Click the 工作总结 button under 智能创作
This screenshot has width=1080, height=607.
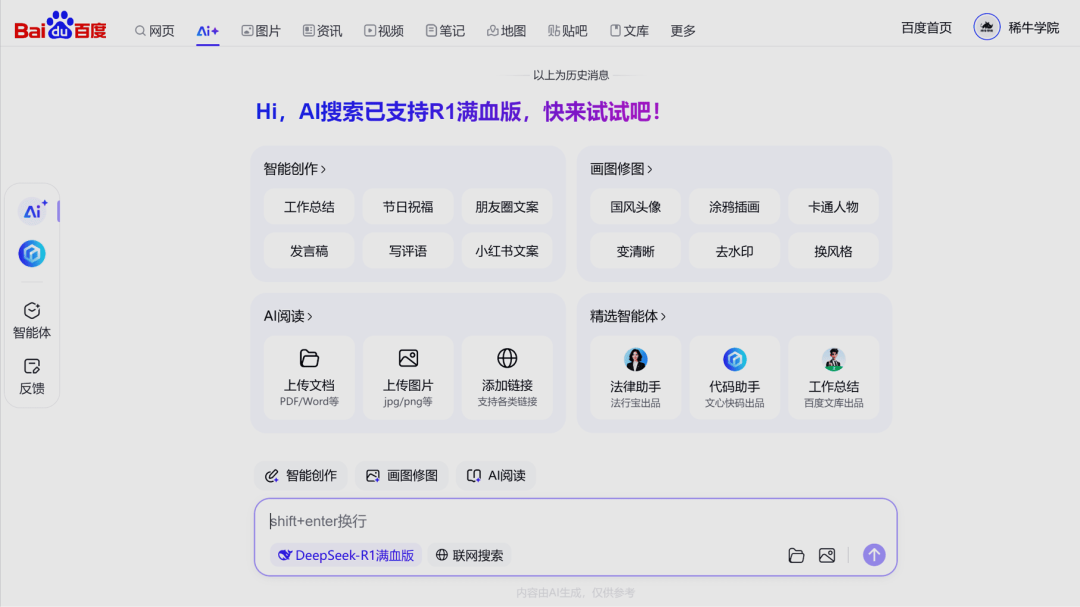coord(309,207)
